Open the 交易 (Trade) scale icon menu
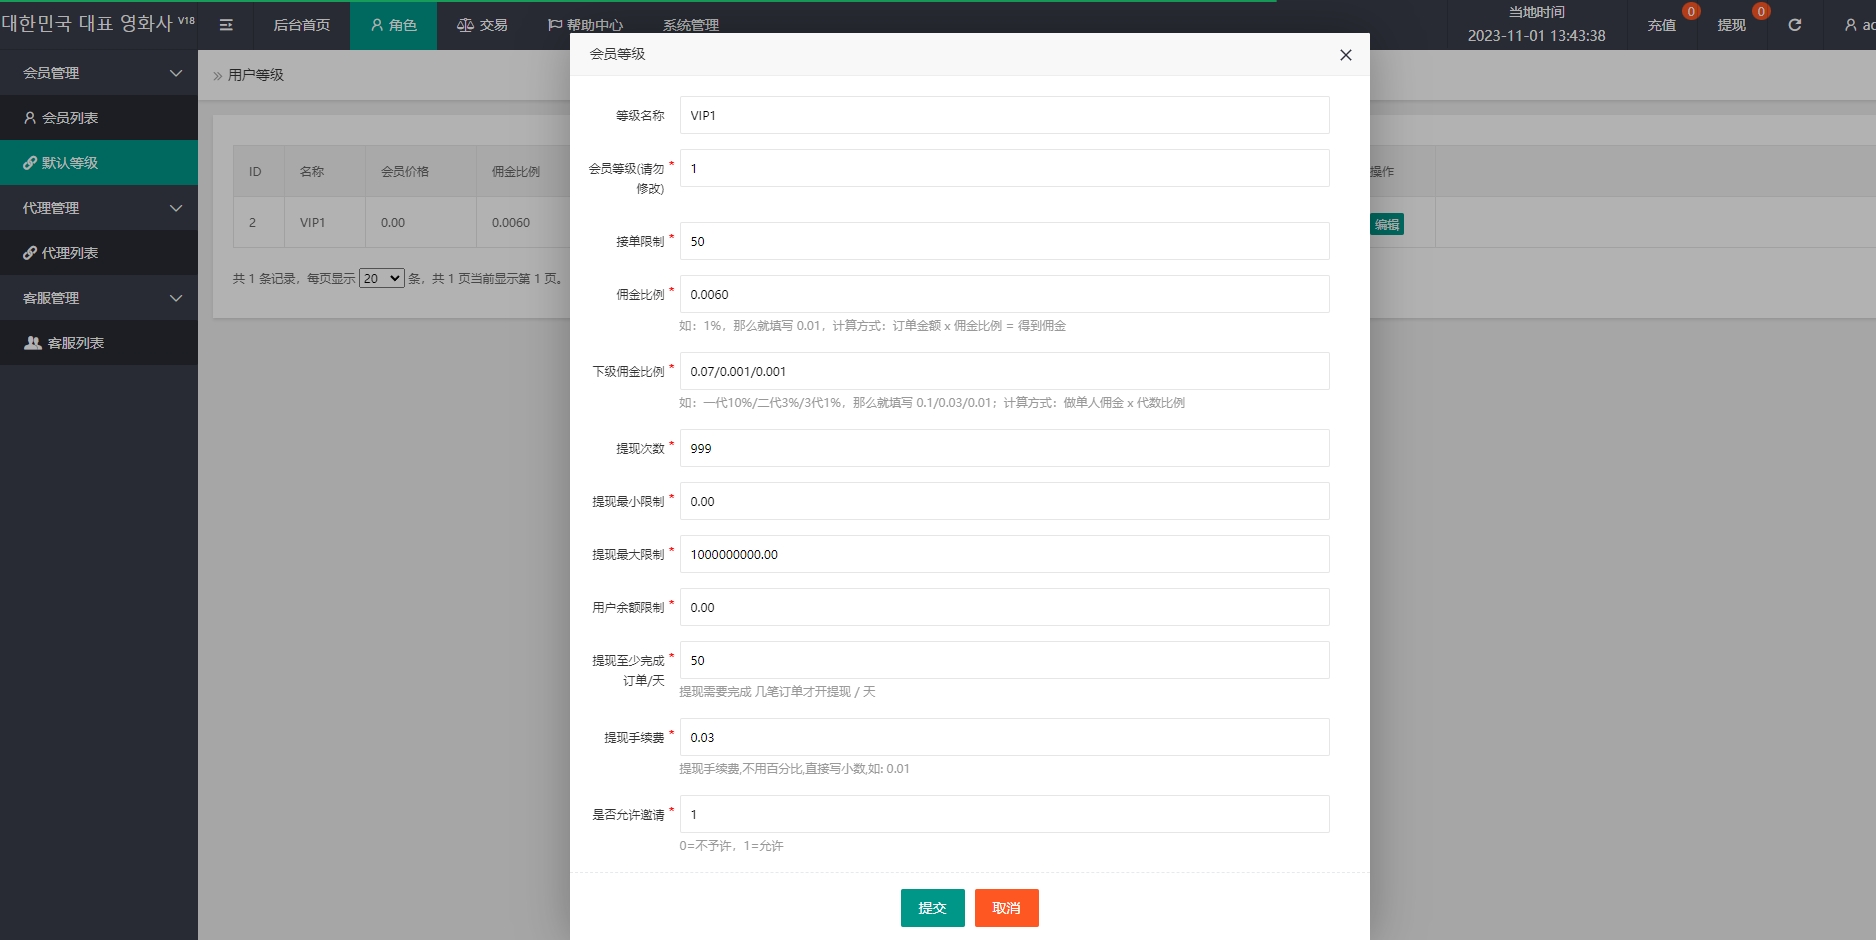Image resolution: width=1876 pixels, height=940 pixels. (x=464, y=24)
